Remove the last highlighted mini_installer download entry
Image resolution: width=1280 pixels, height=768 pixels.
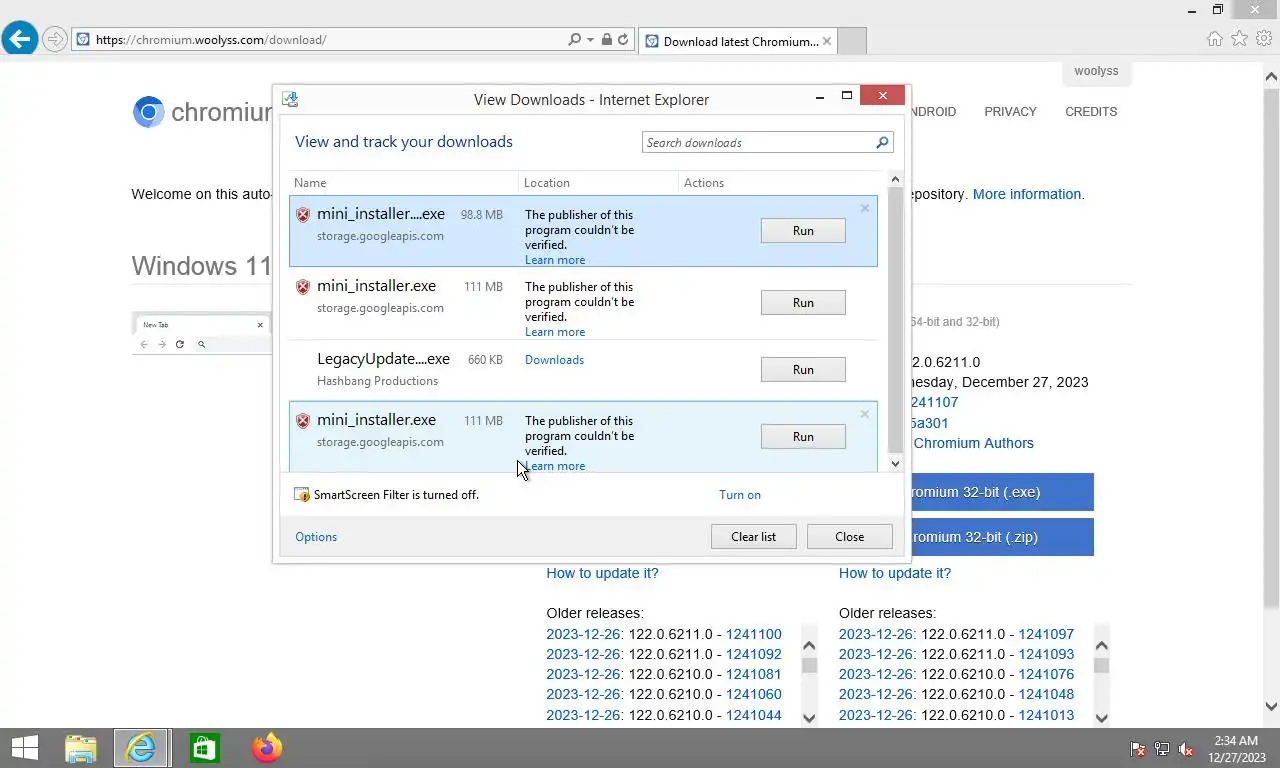(865, 415)
